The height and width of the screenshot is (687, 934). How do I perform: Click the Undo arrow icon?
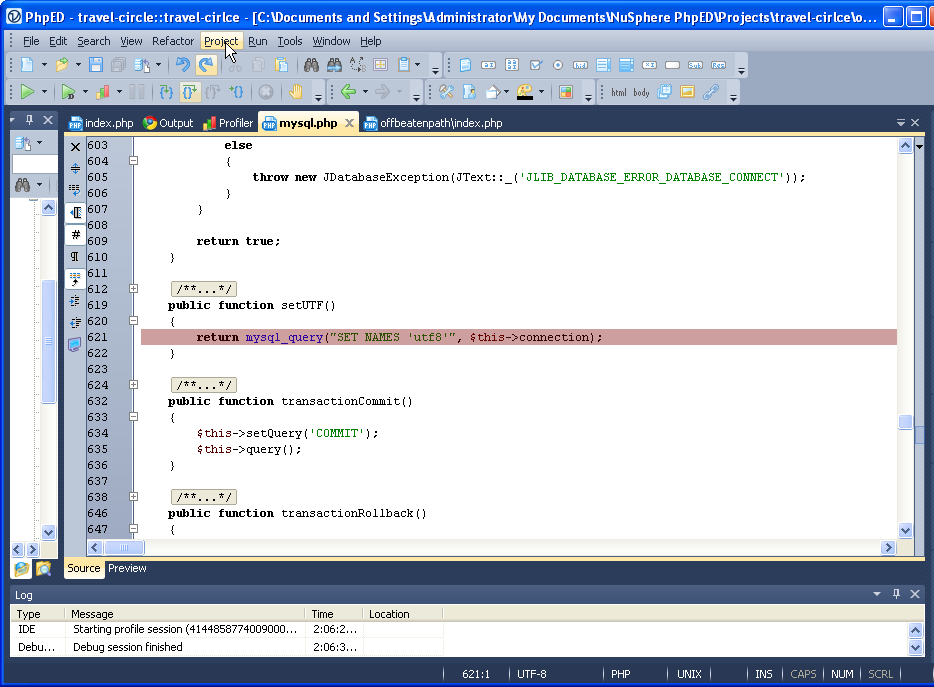click(x=182, y=65)
